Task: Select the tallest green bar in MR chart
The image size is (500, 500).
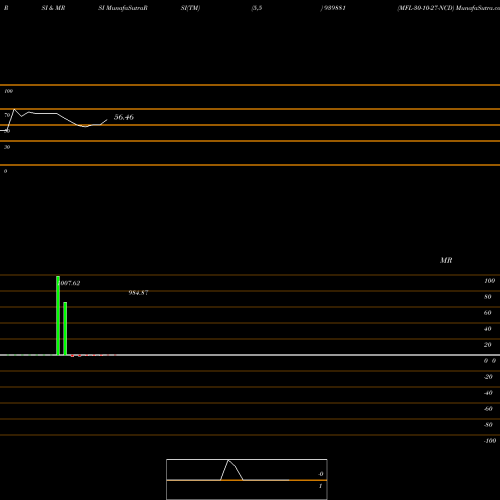Action: point(58,315)
